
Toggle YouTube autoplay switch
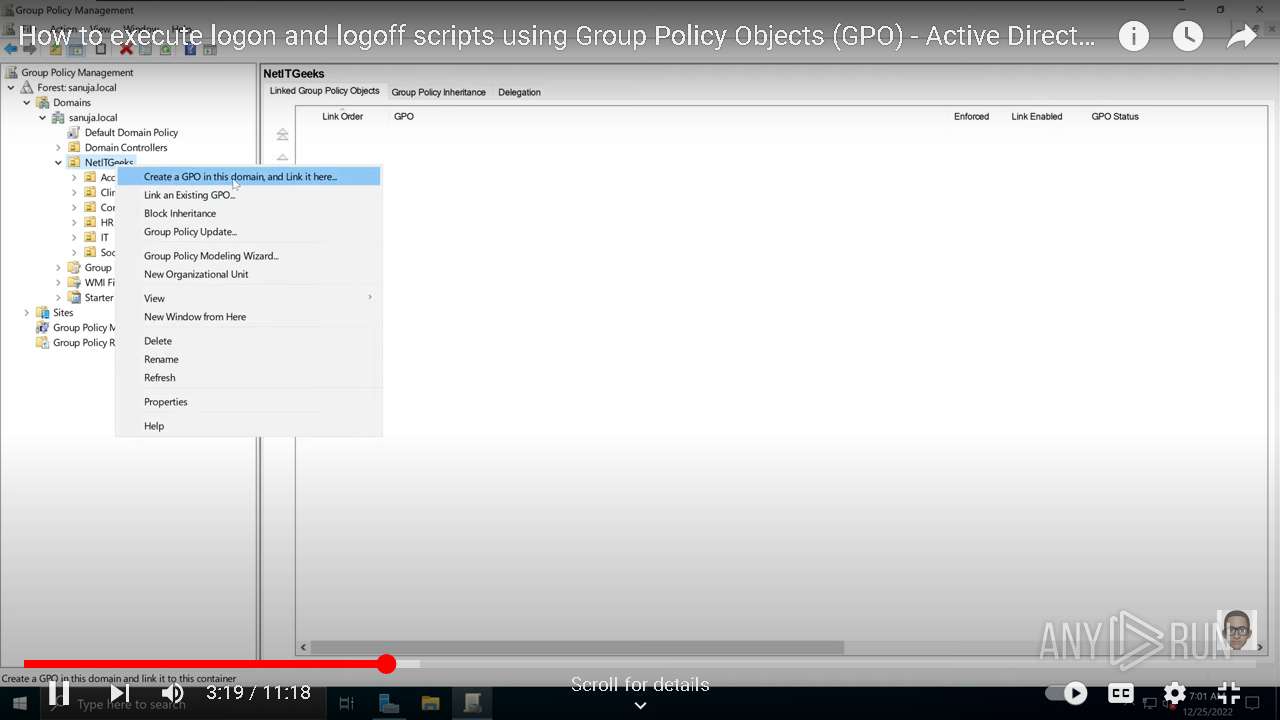(1067, 693)
